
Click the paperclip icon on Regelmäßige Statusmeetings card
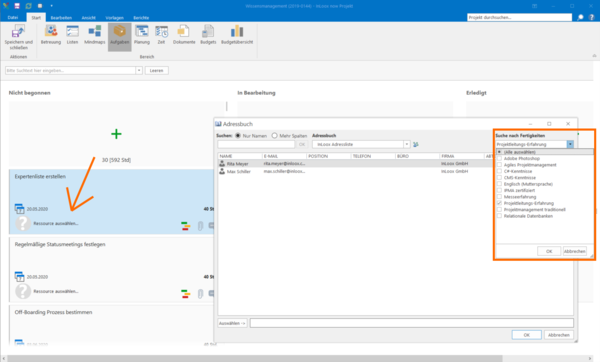(x=200, y=294)
